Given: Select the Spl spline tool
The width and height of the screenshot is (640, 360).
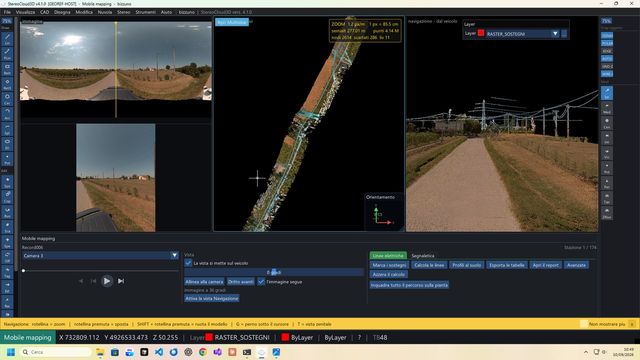Looking at the screenshot, I should [x=7, y=129].
